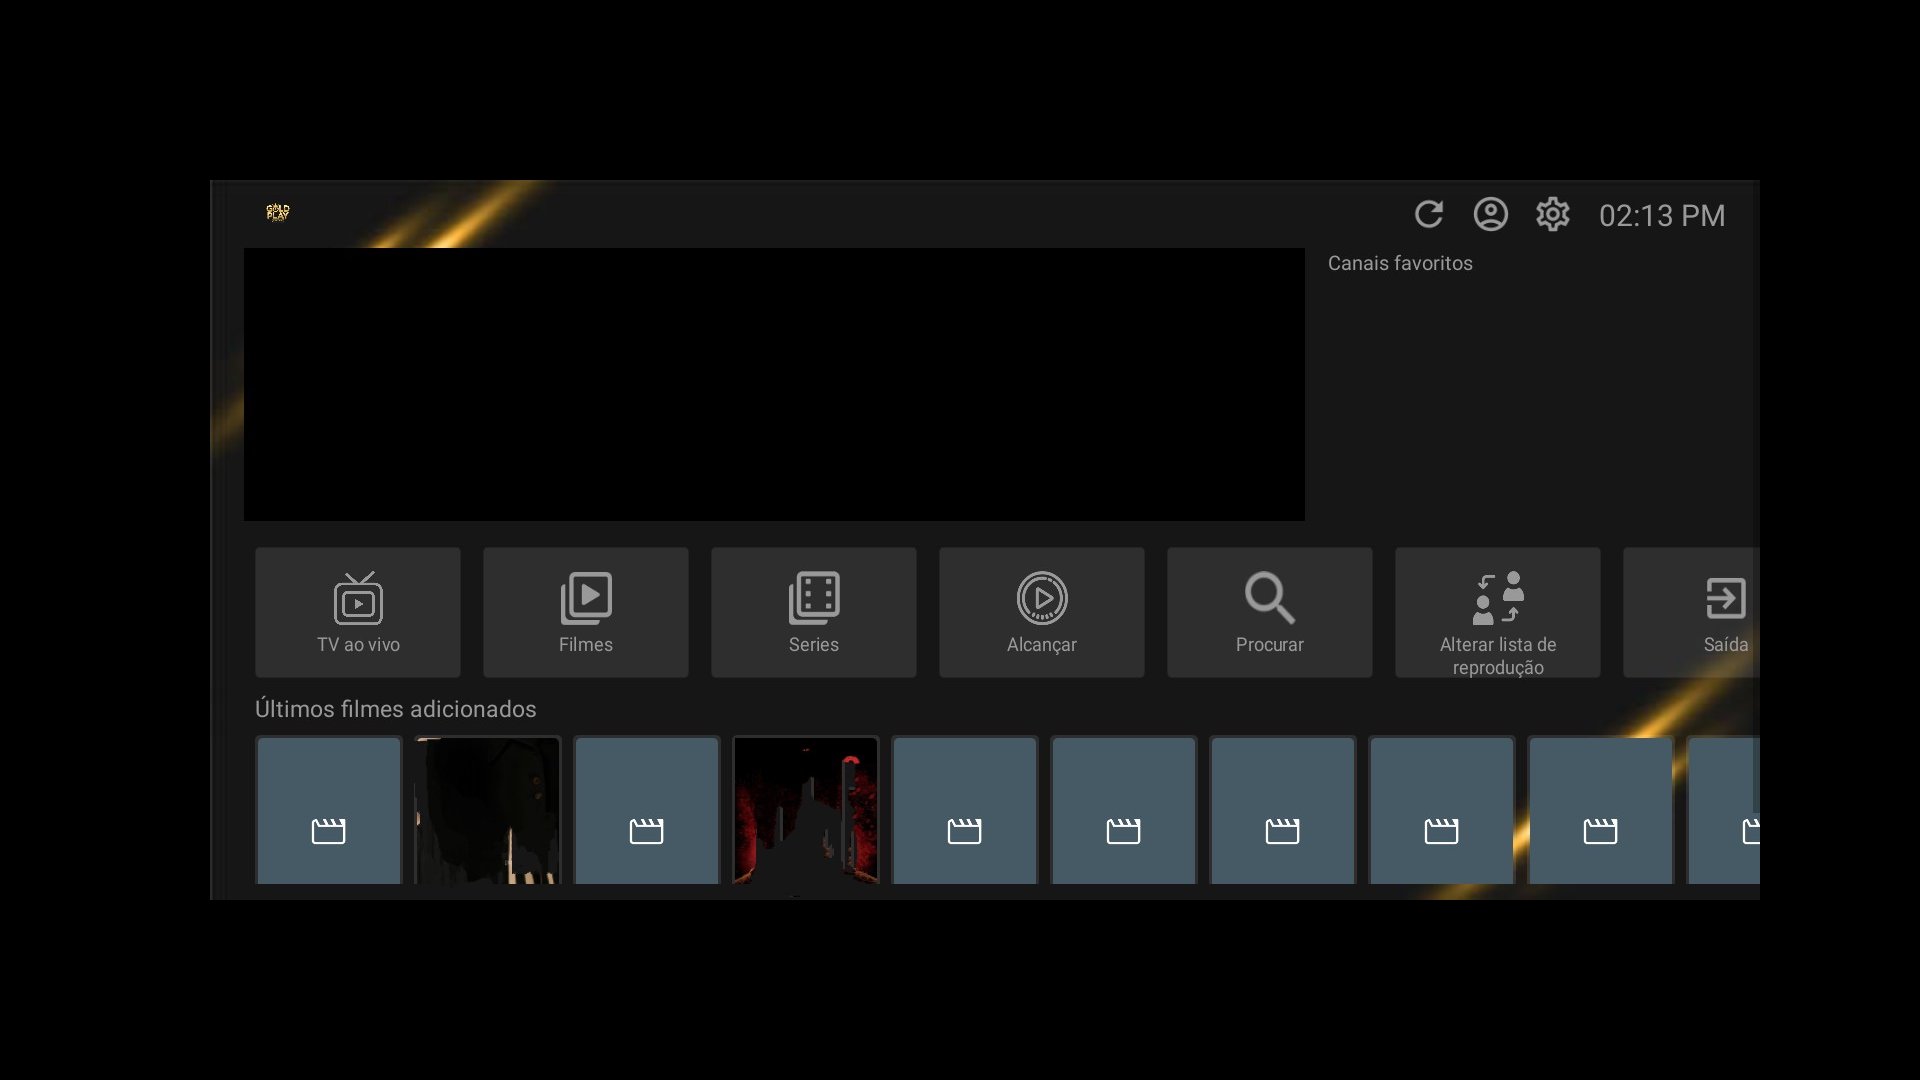Open Alterar lista de reprodução

click(x=1497, y=612)
